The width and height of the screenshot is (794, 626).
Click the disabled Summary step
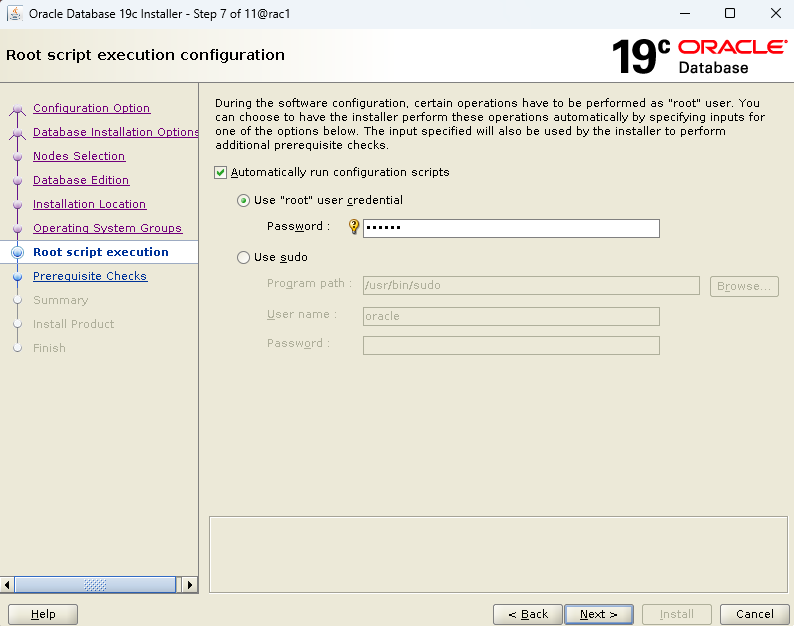(61, 300)
